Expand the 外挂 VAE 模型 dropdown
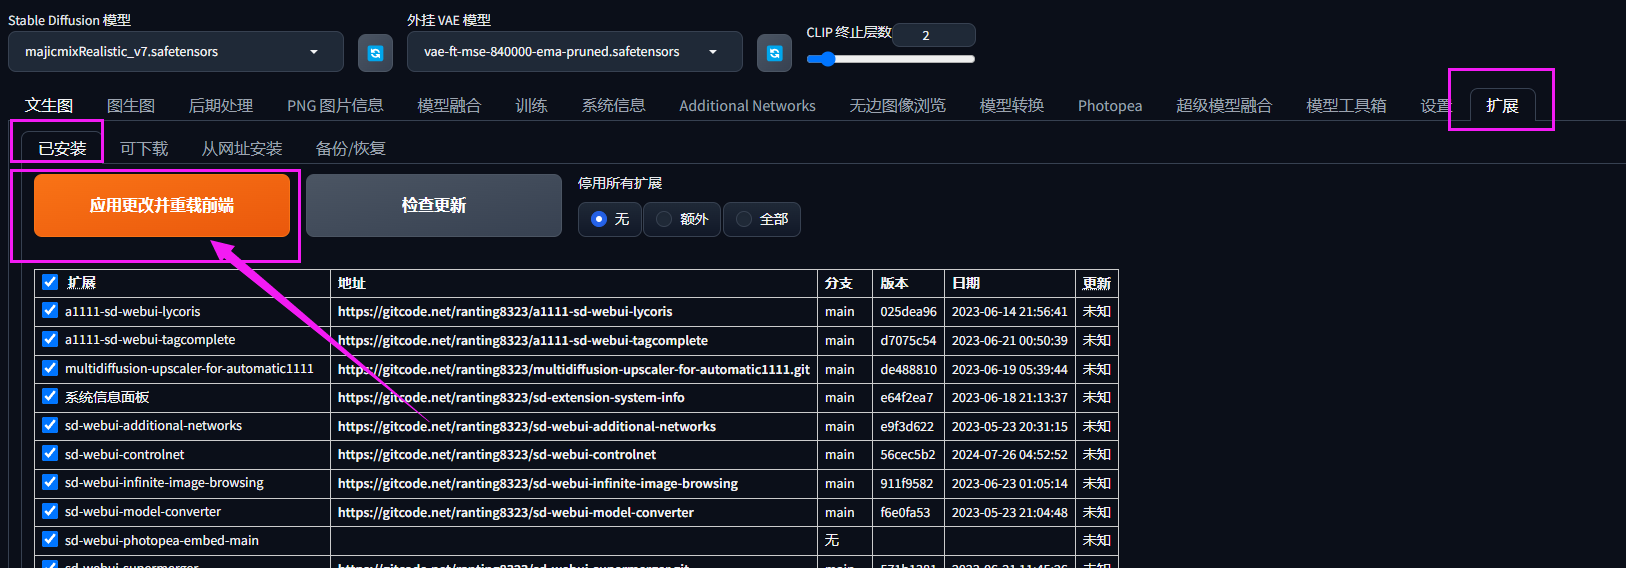Image resolution: width=1626 pixels, height=568 pixels. pos(575,52)
